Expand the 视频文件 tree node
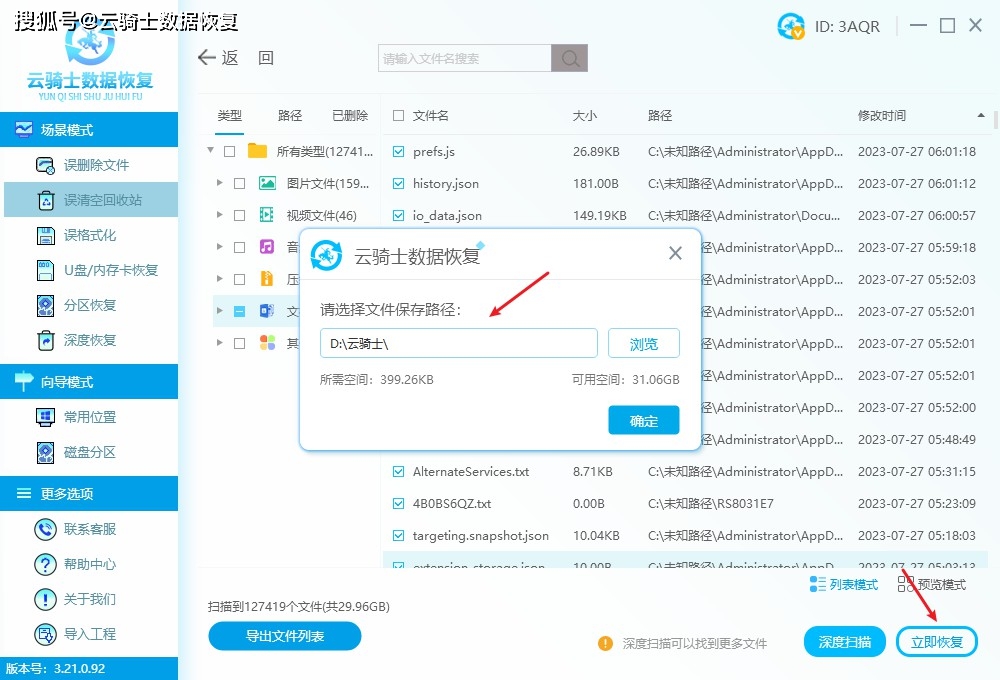 tap(222, 216)
